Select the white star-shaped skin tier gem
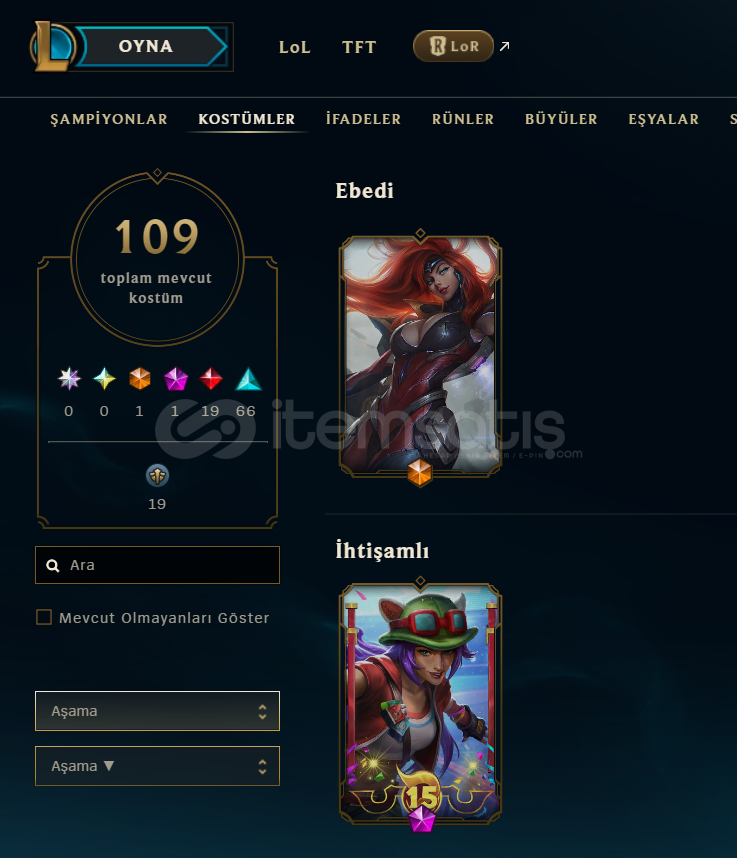Screen dimensions: 737x858 point(69,378)
